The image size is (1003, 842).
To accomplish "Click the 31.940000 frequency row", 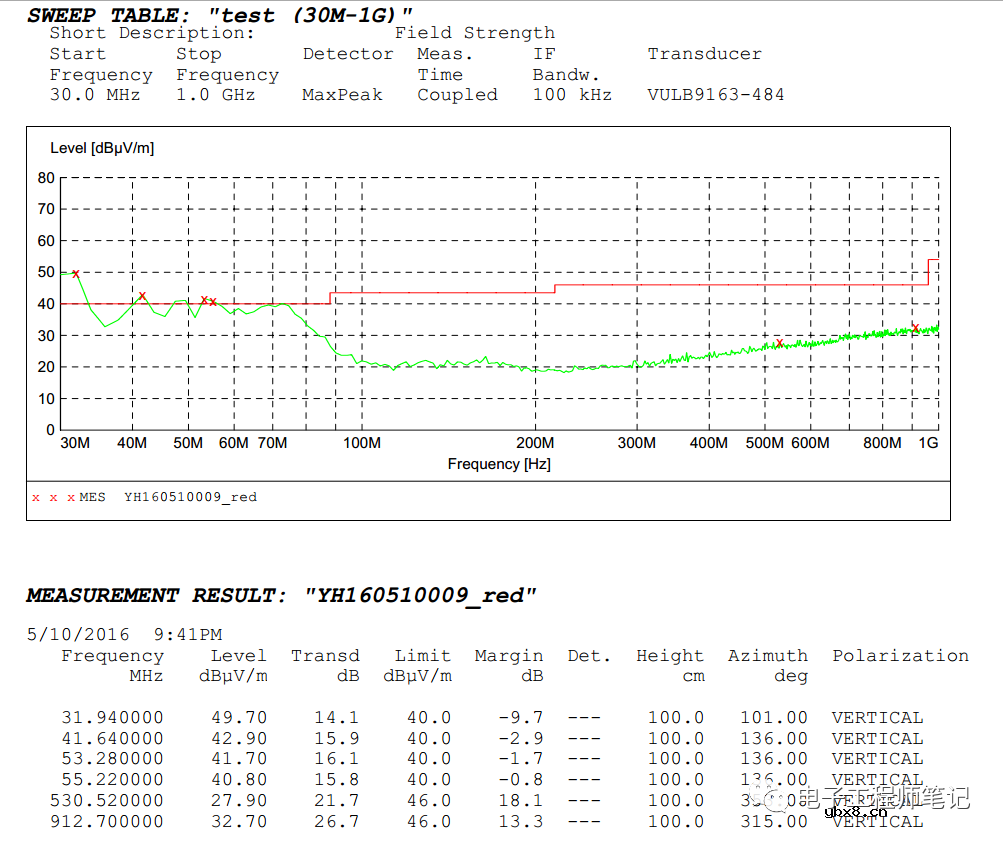I will tap(112, 717).
